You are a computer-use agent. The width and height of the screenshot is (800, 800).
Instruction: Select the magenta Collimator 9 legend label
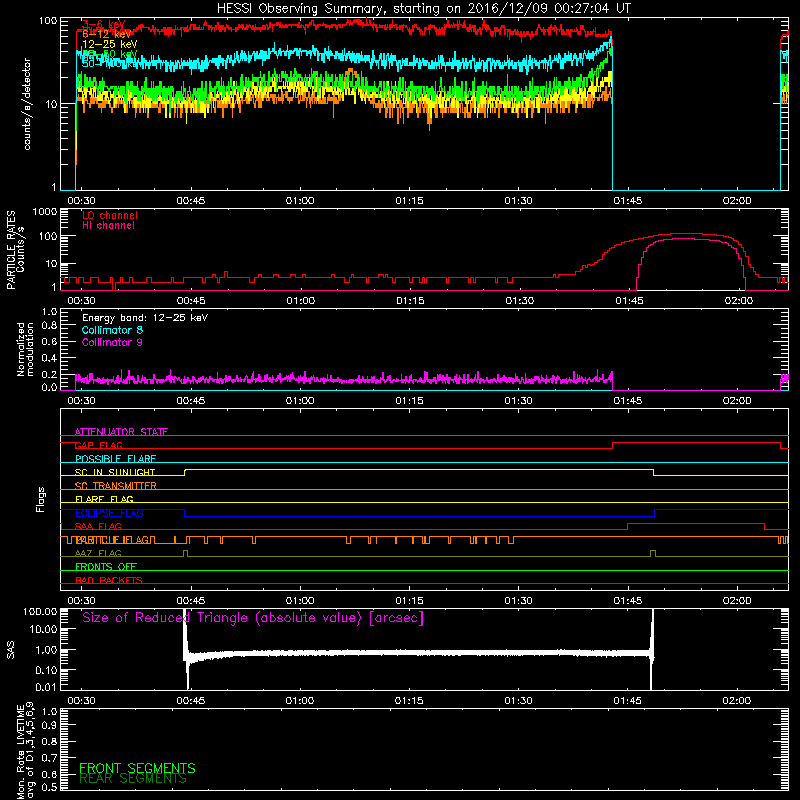(112, 342)
